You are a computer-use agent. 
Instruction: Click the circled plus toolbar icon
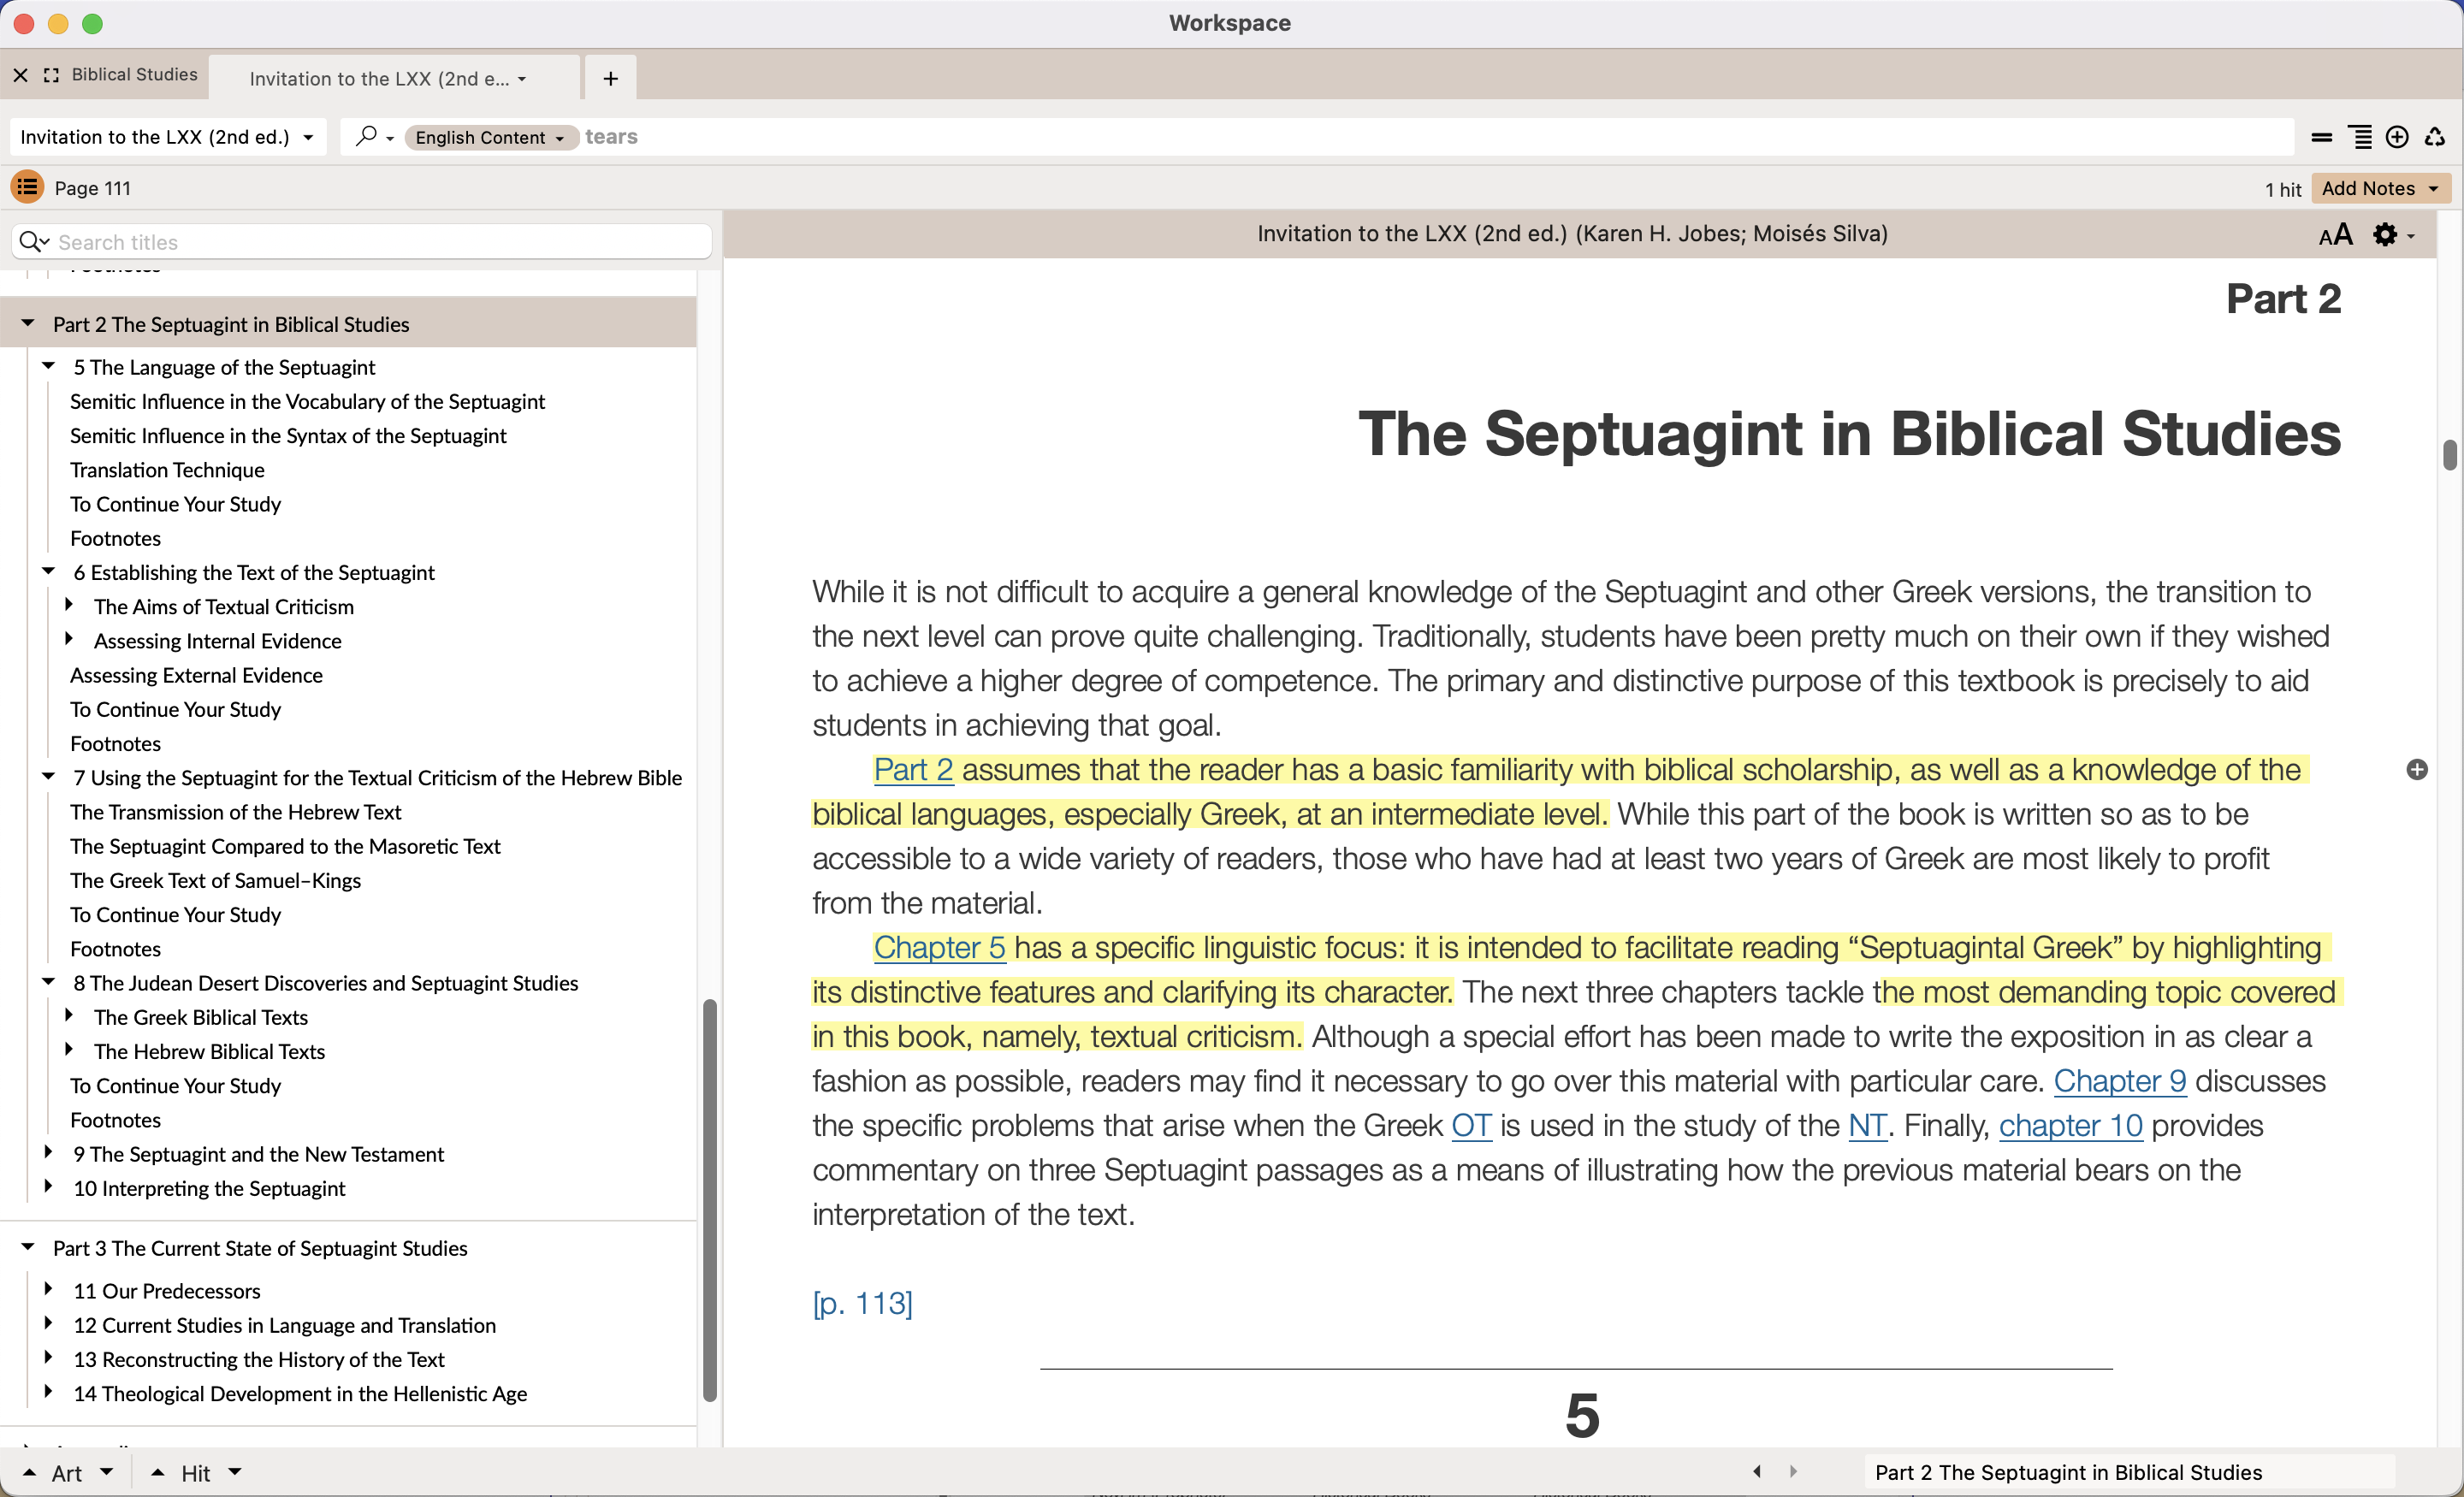[x=2397, y=137]
